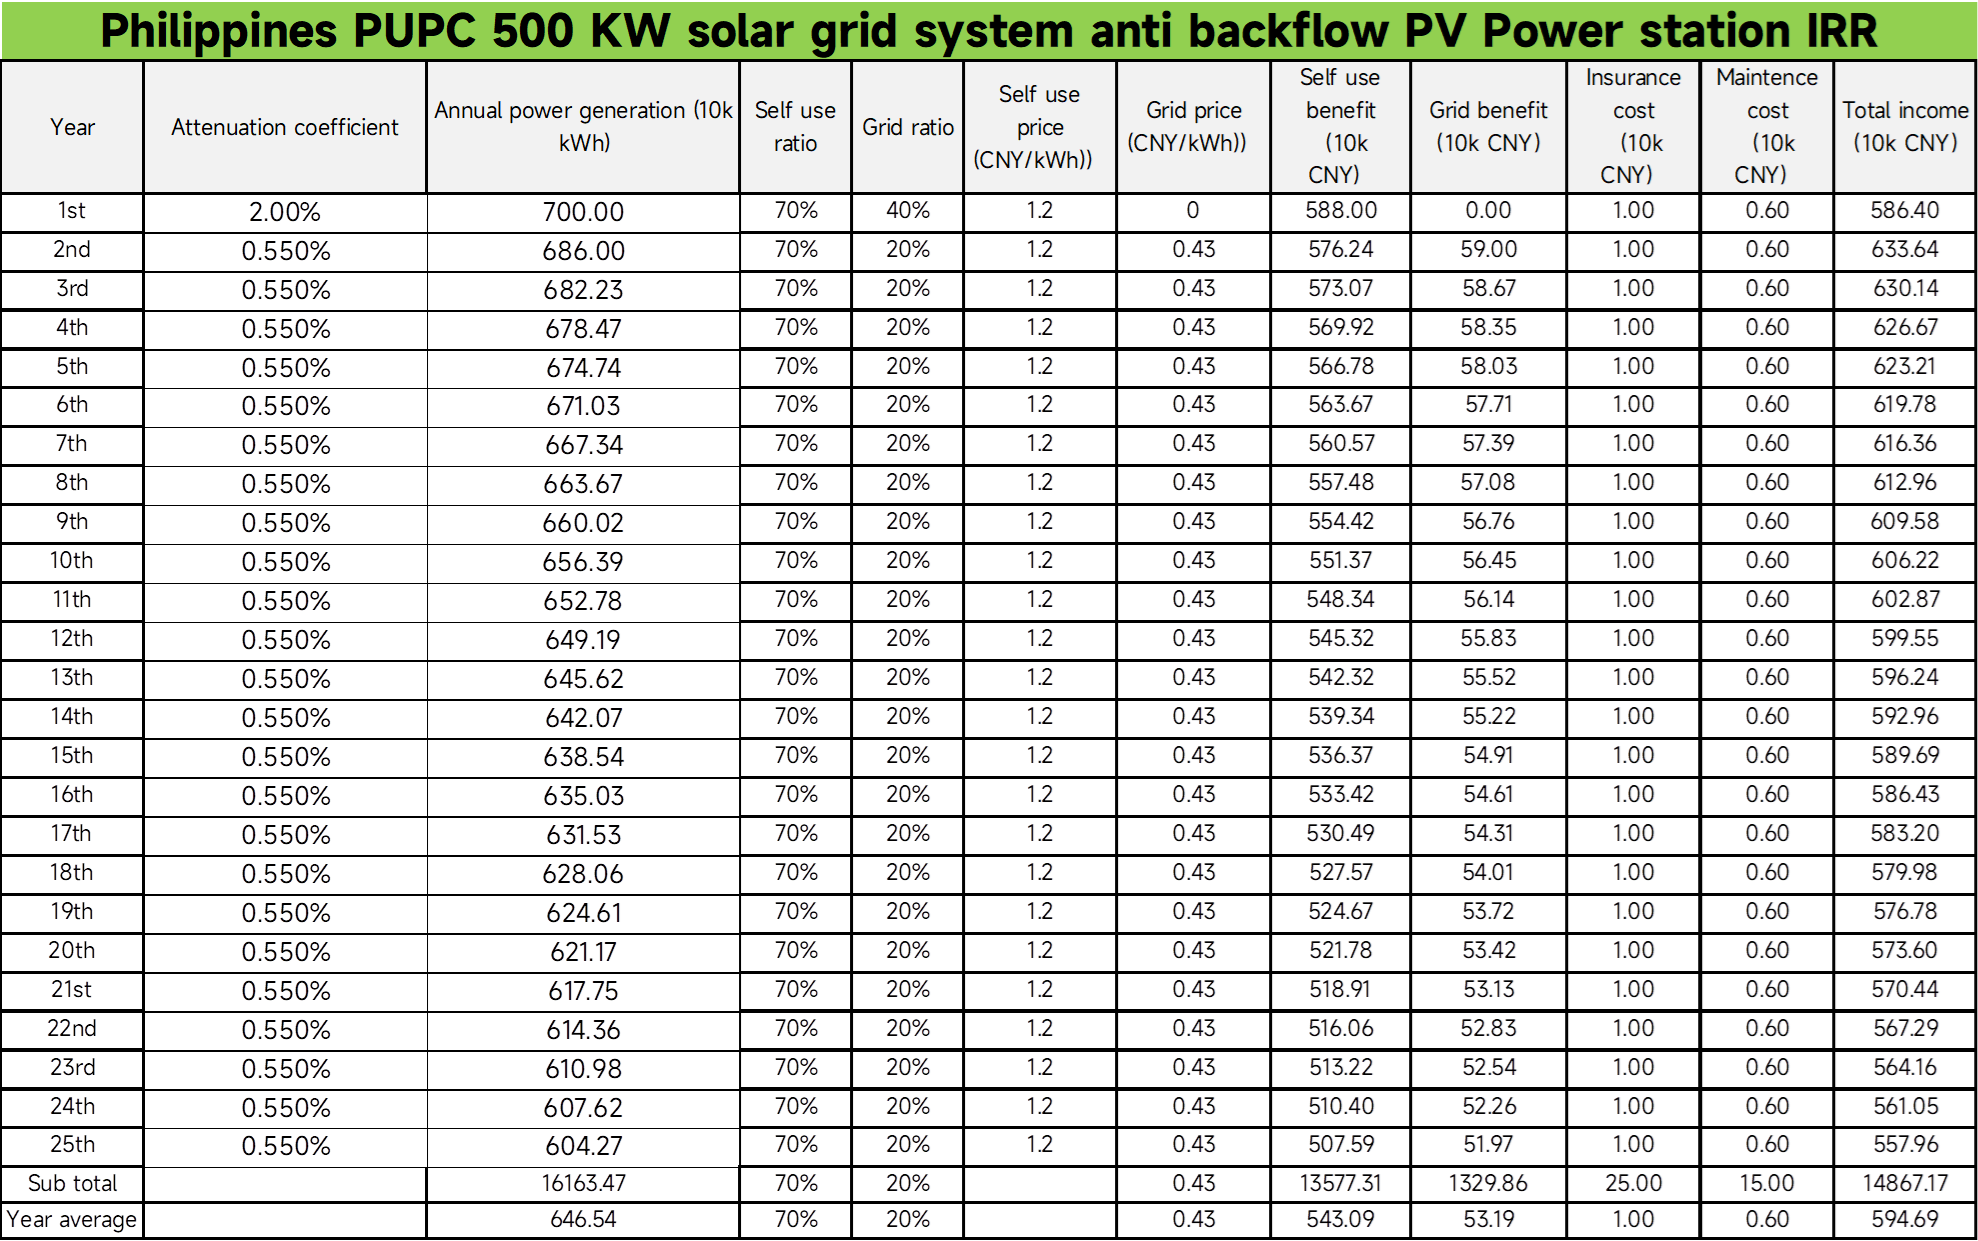Click the 561.05 total income cell
Screen dimensions: 1978x1241
pos(1906,1107)
